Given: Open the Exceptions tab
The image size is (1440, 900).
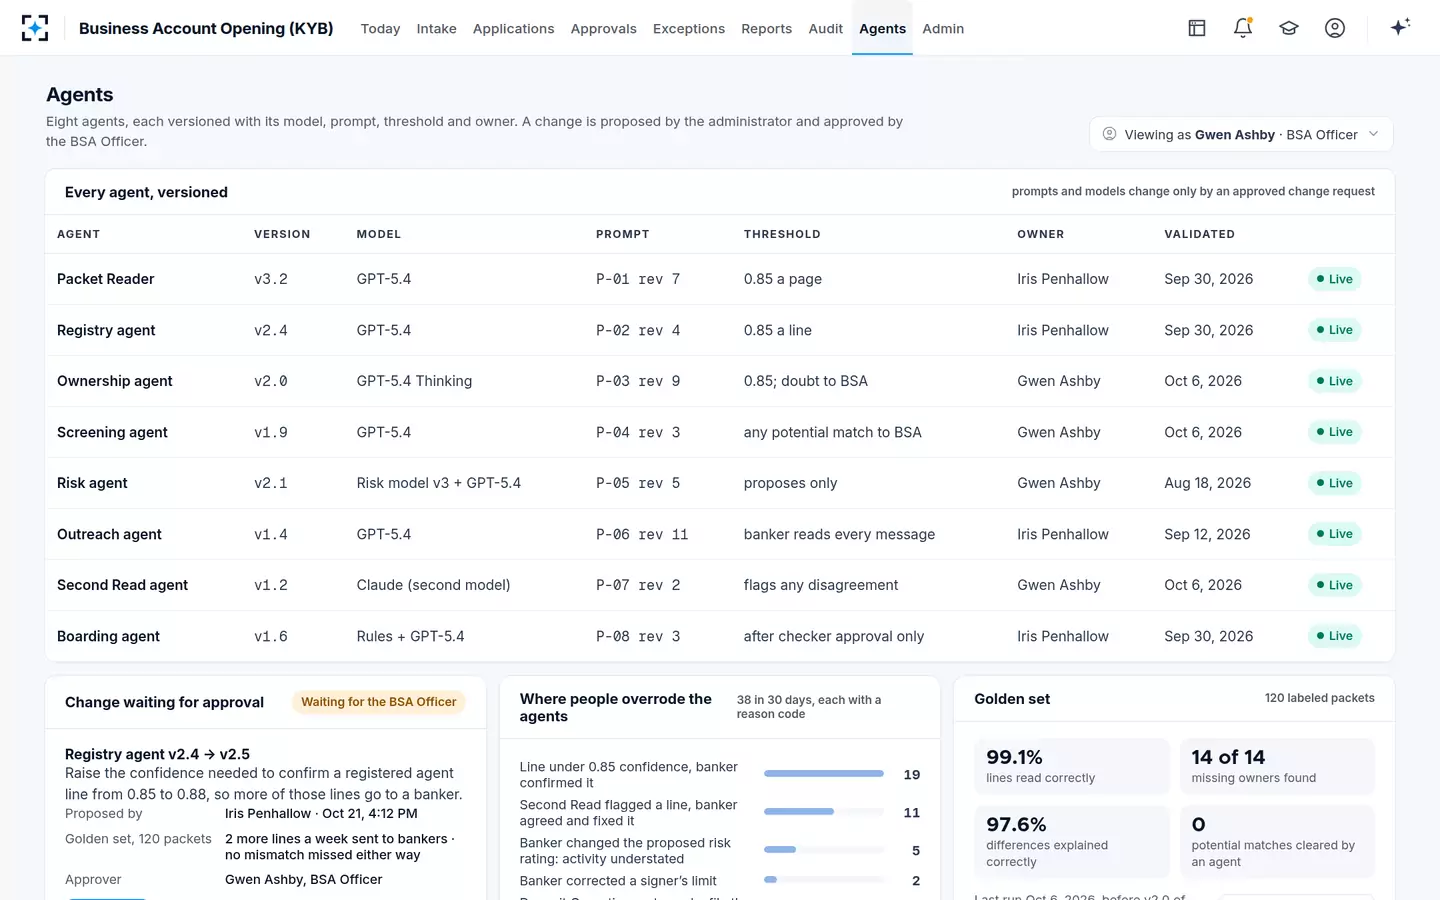Looking at the screenshot, I should click(689, 29).
